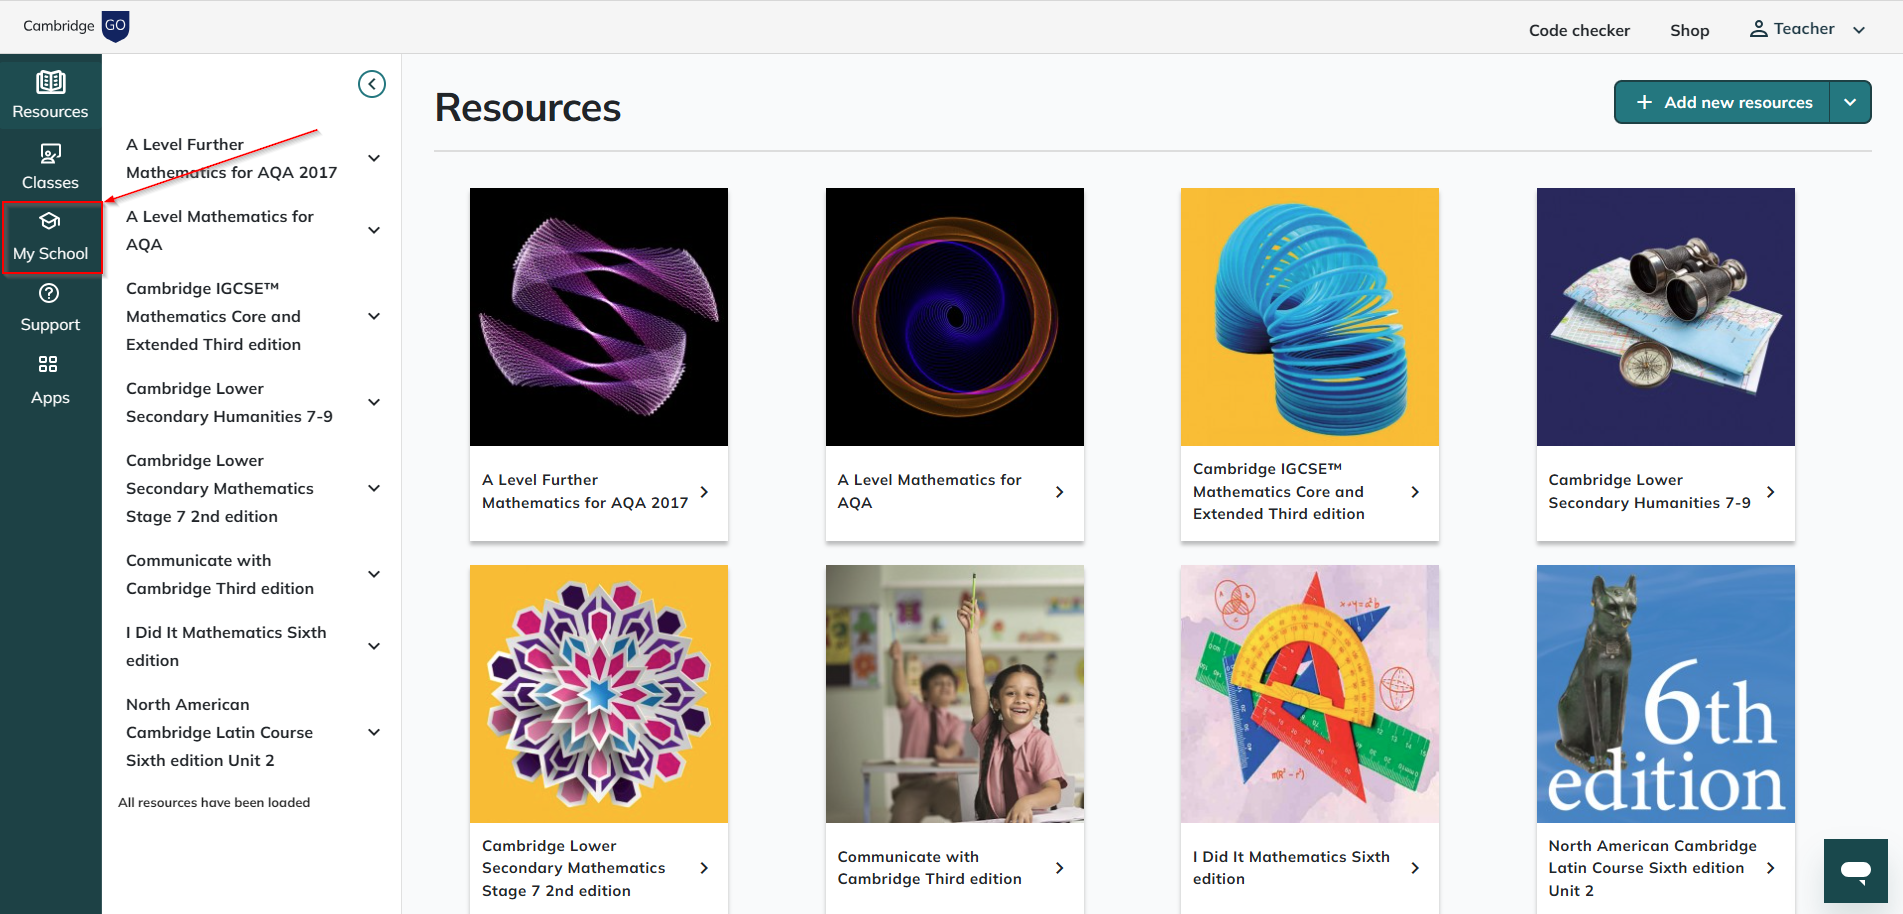The image size is (1903, 914).
Task: Click 'I Did It Mathematics Sixth edition' card title
Action: [x=1291, y=868]
